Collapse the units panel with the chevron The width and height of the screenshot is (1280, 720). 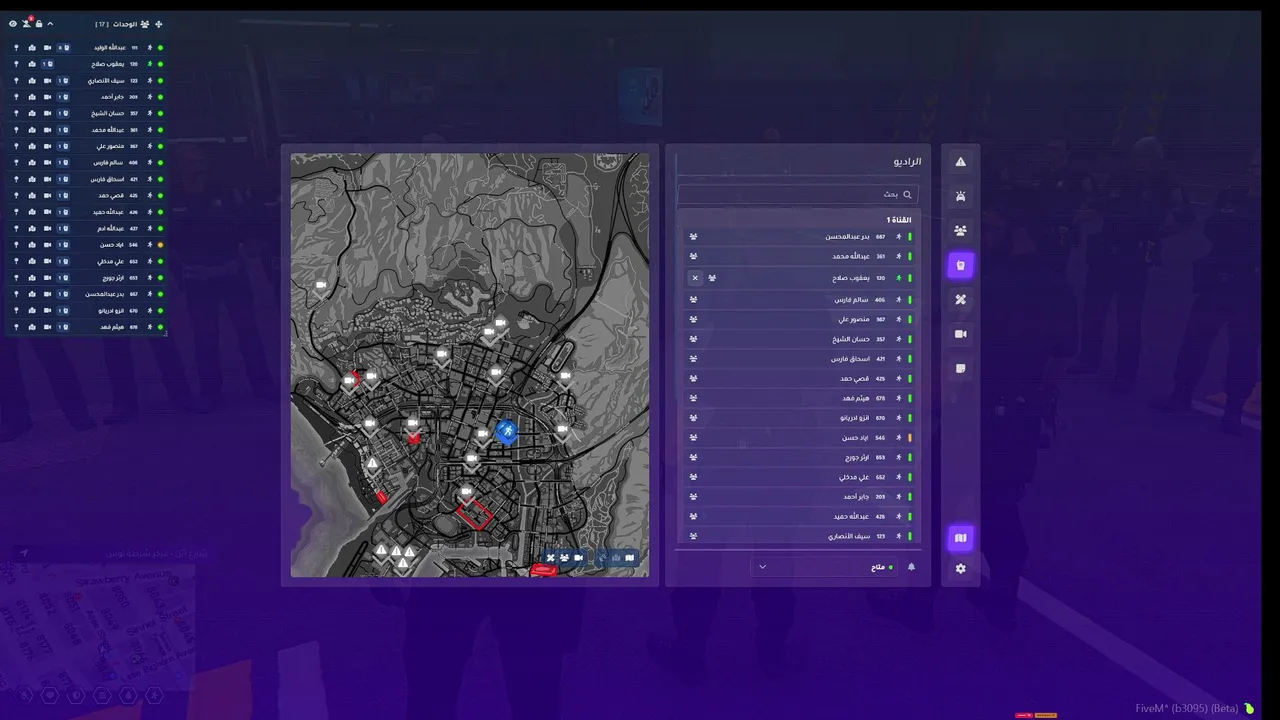50,24
